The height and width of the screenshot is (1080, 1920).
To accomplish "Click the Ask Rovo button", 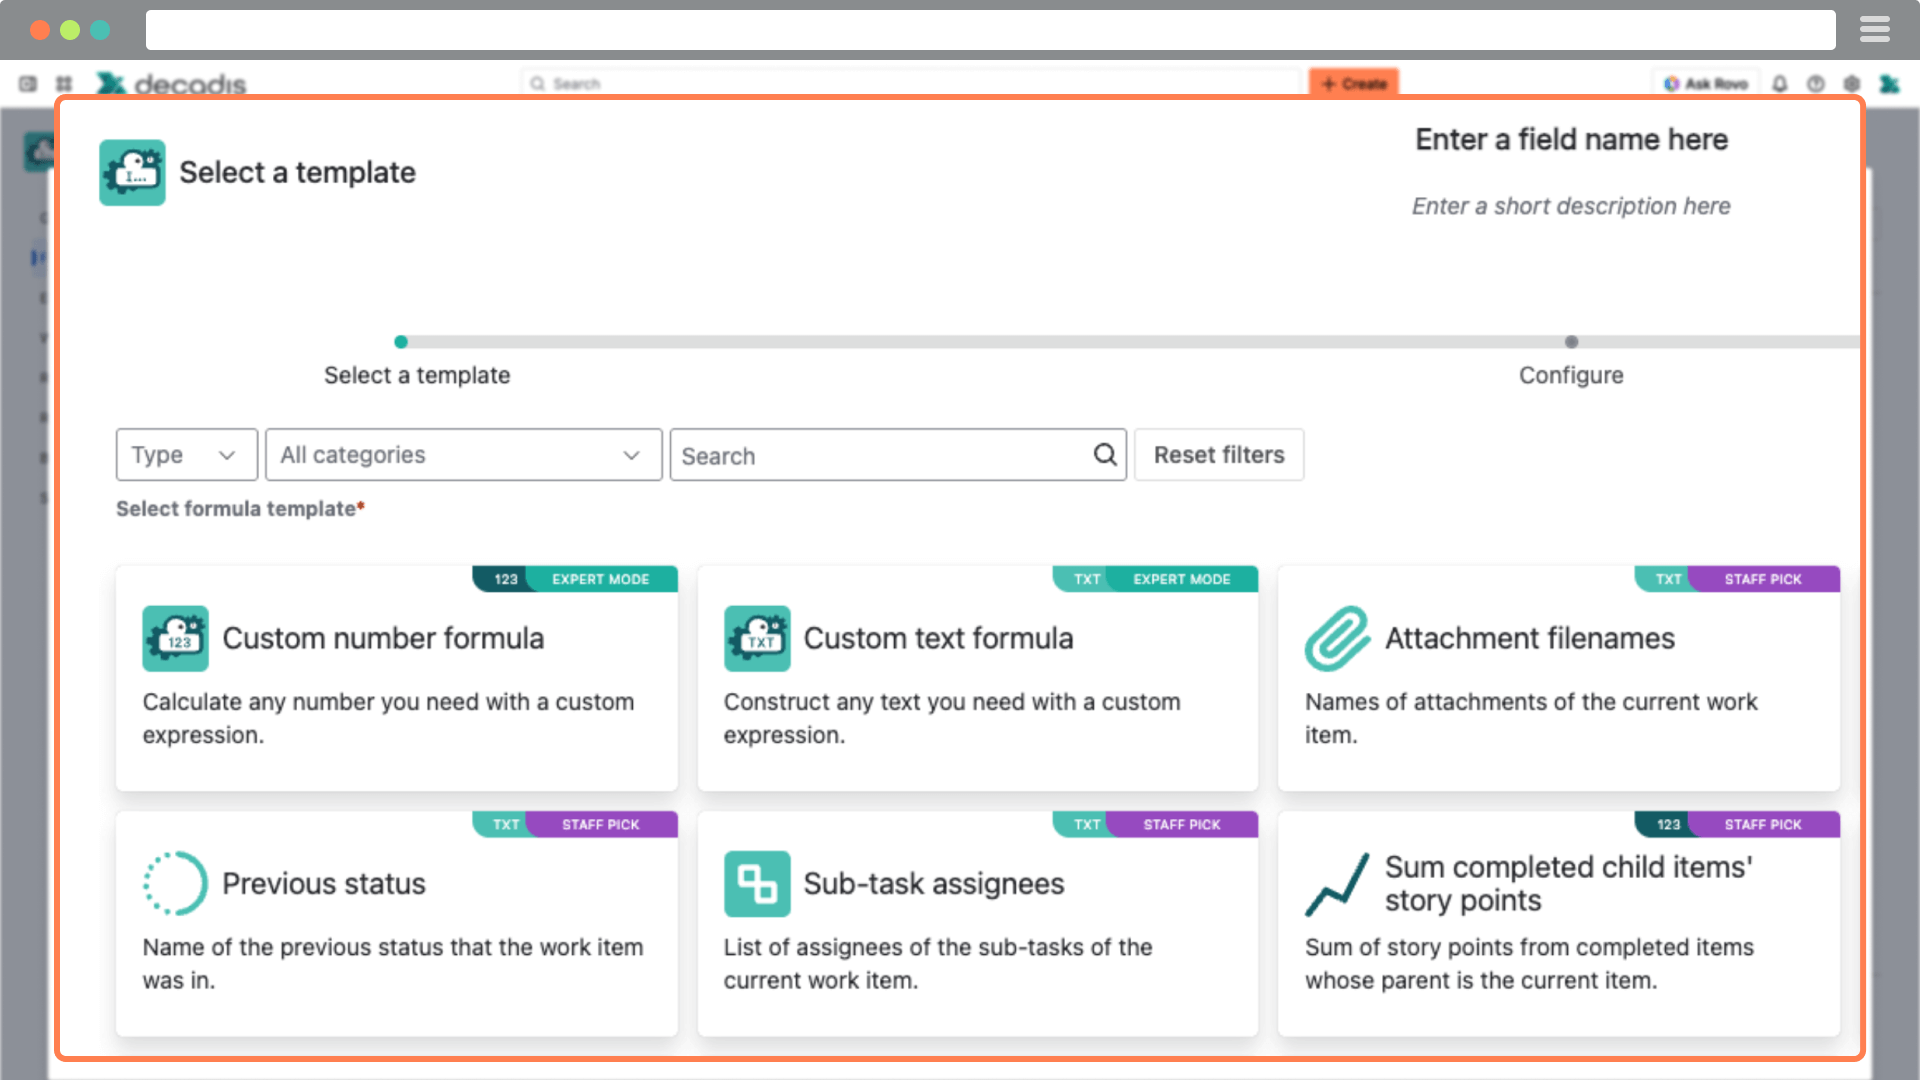I will pyautogui.click(x=1706, y=84).
